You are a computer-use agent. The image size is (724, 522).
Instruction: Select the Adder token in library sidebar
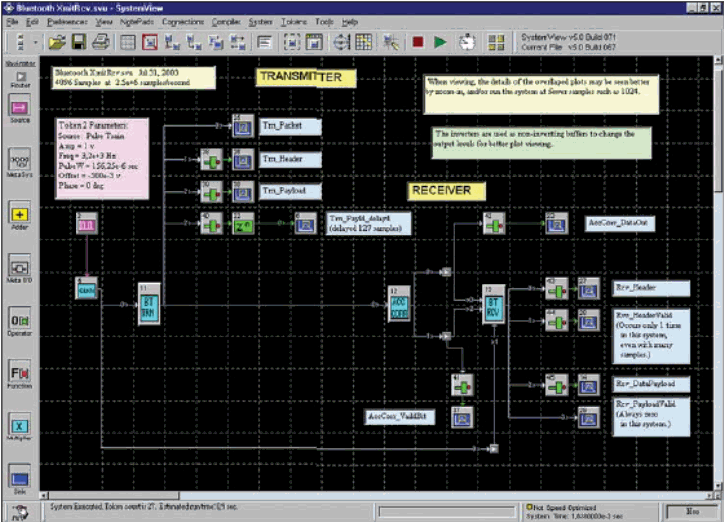pos(20,213)
